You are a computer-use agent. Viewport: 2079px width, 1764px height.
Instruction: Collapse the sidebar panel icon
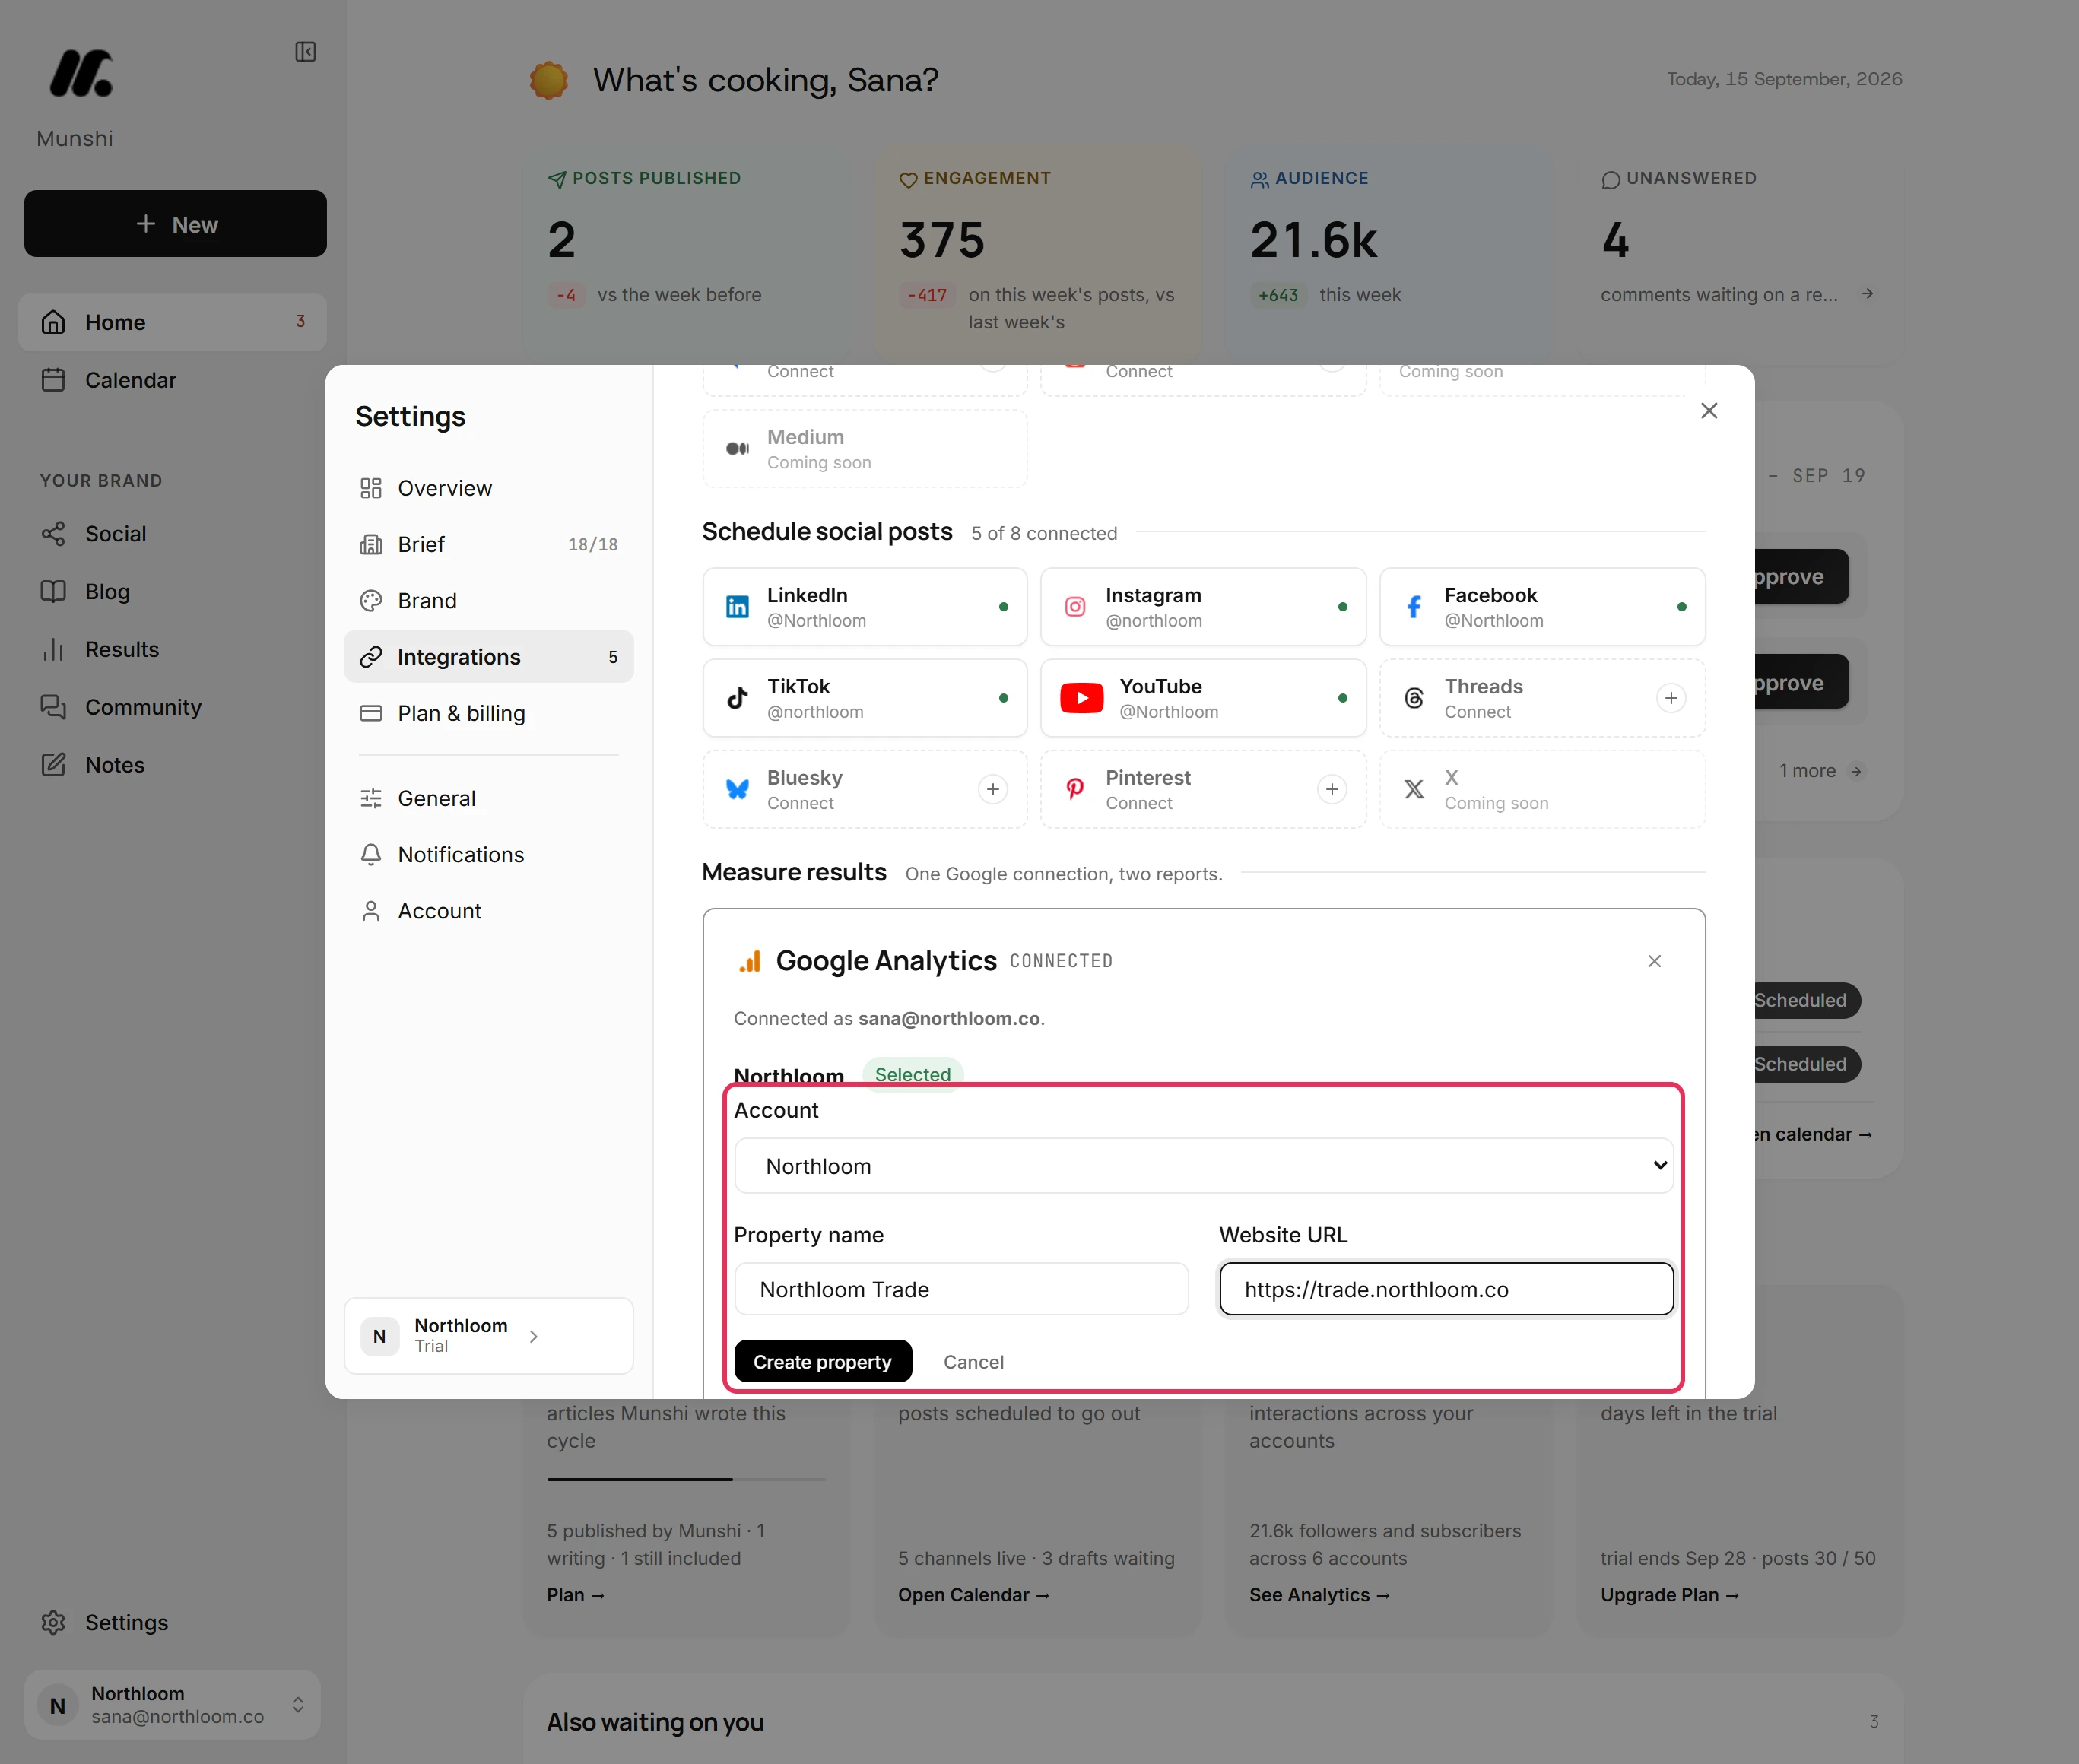[306, 52]
